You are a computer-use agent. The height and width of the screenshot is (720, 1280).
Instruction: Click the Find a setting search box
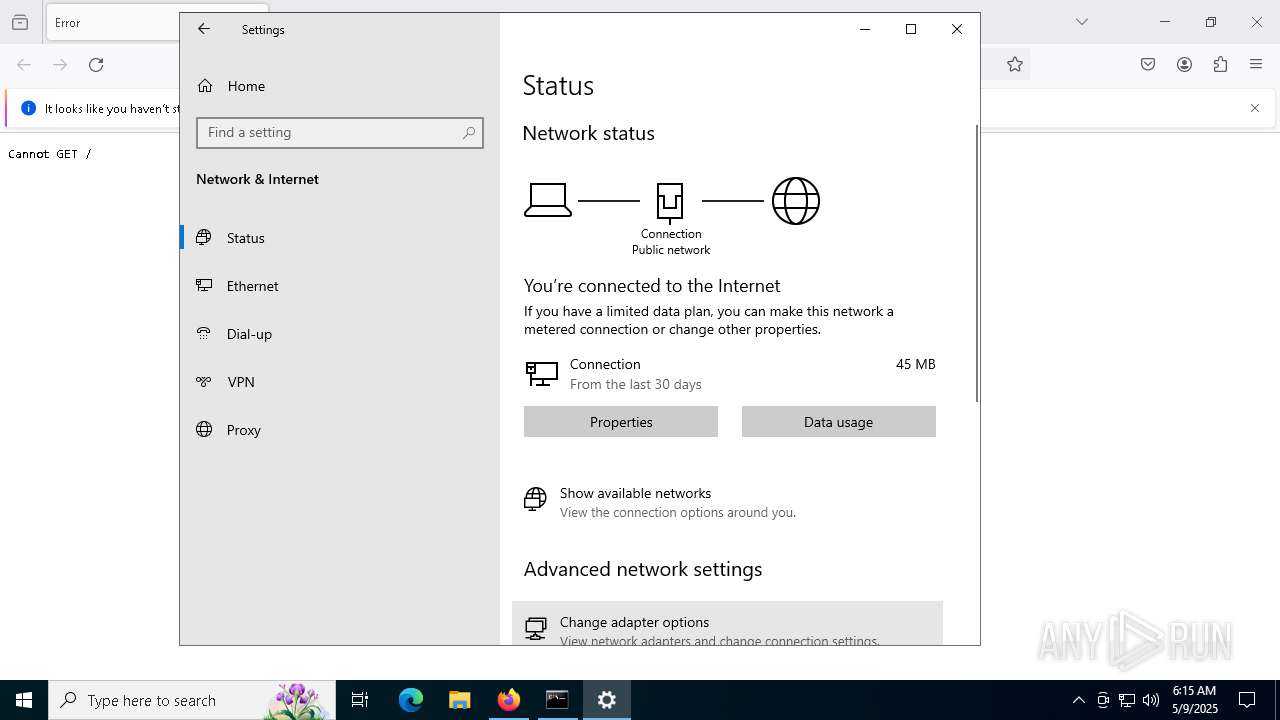click(340, 133)
